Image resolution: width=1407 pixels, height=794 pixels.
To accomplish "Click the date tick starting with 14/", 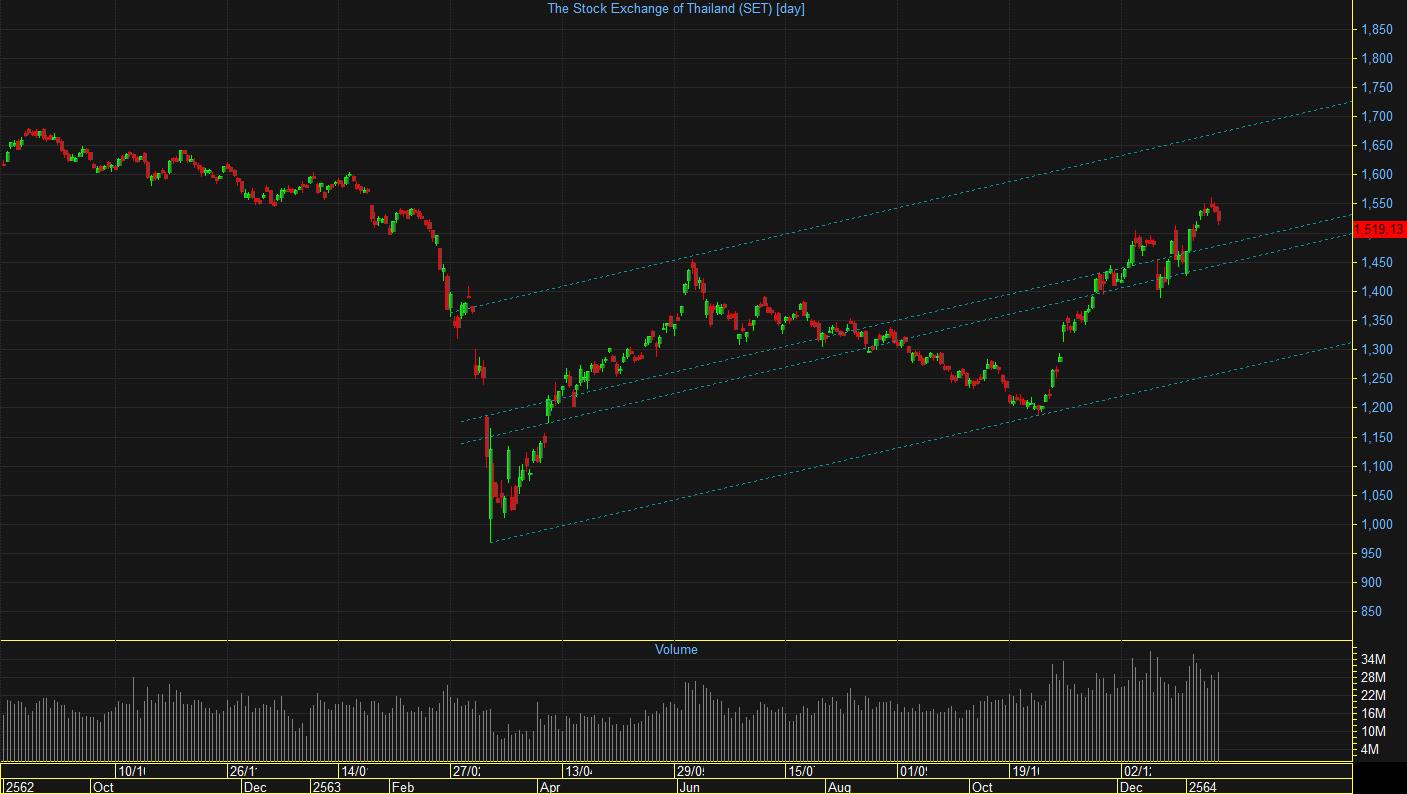I will pos(354,772).
